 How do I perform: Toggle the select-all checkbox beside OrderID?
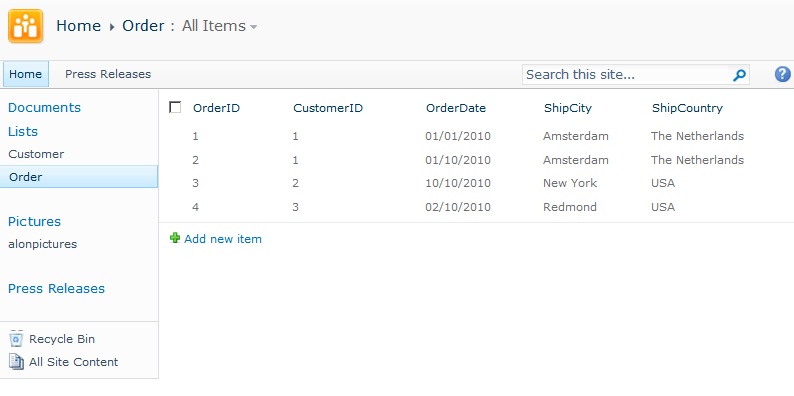coord(175,107)
